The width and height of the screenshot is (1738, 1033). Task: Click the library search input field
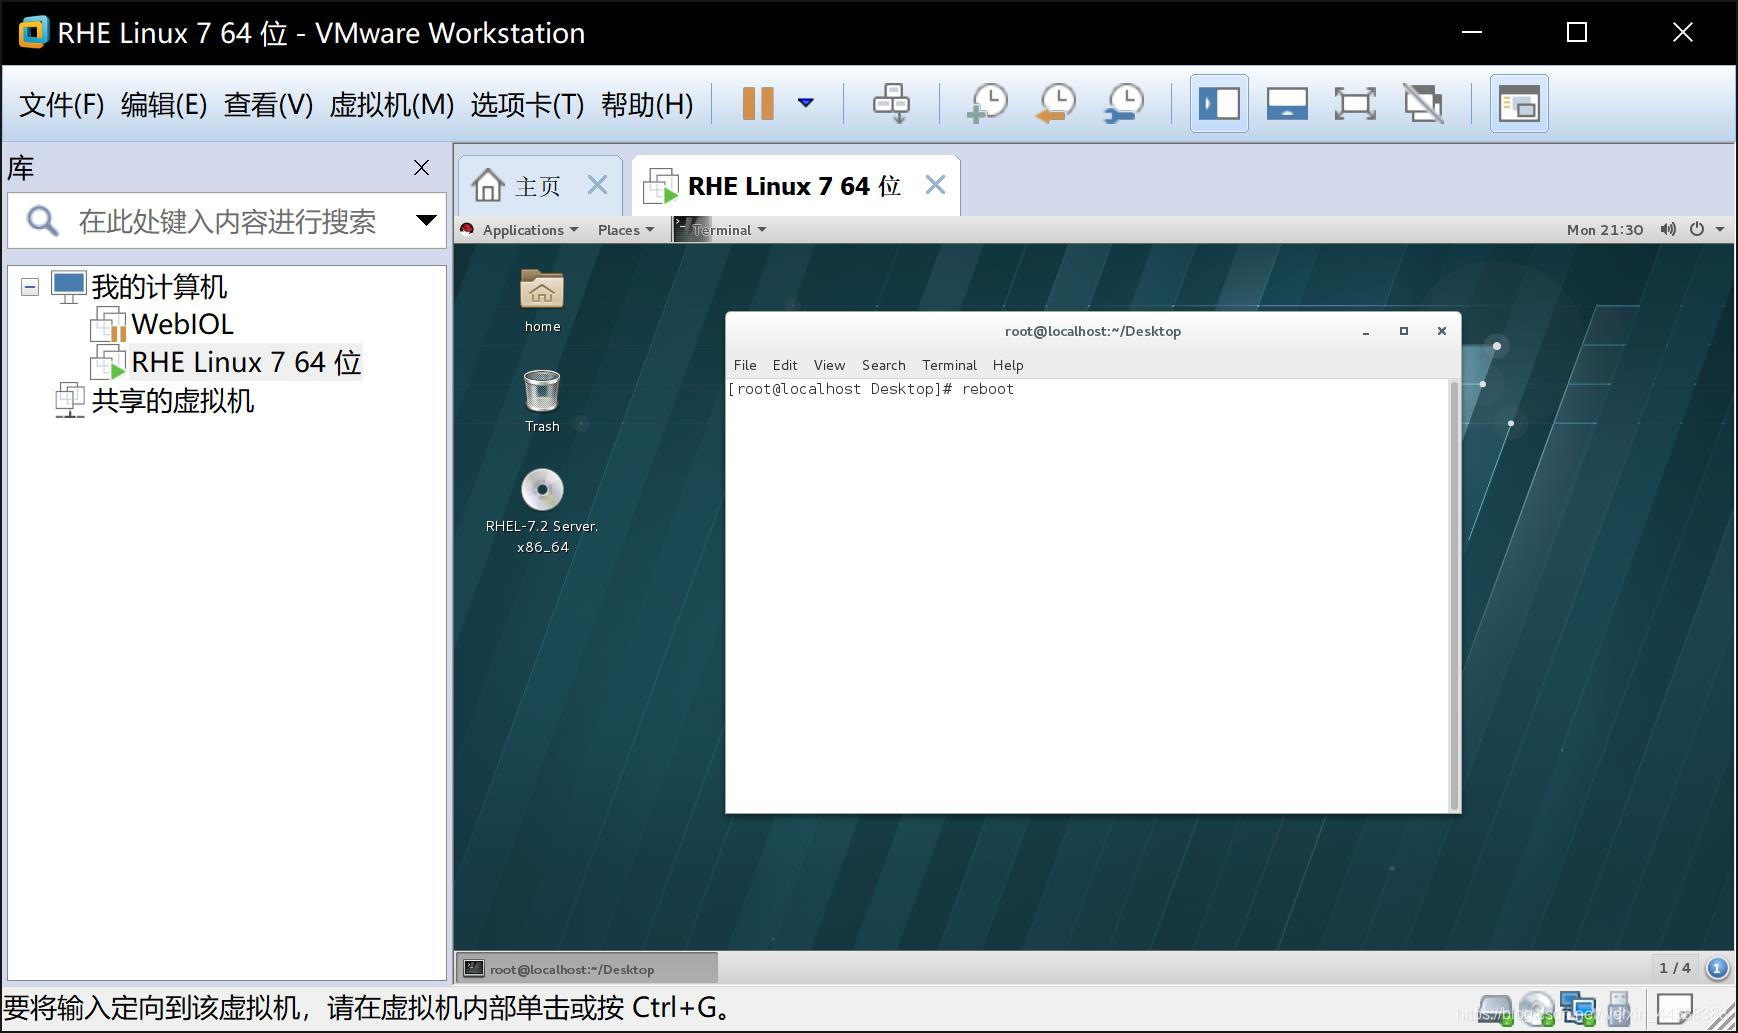click(x=225, y=221)
